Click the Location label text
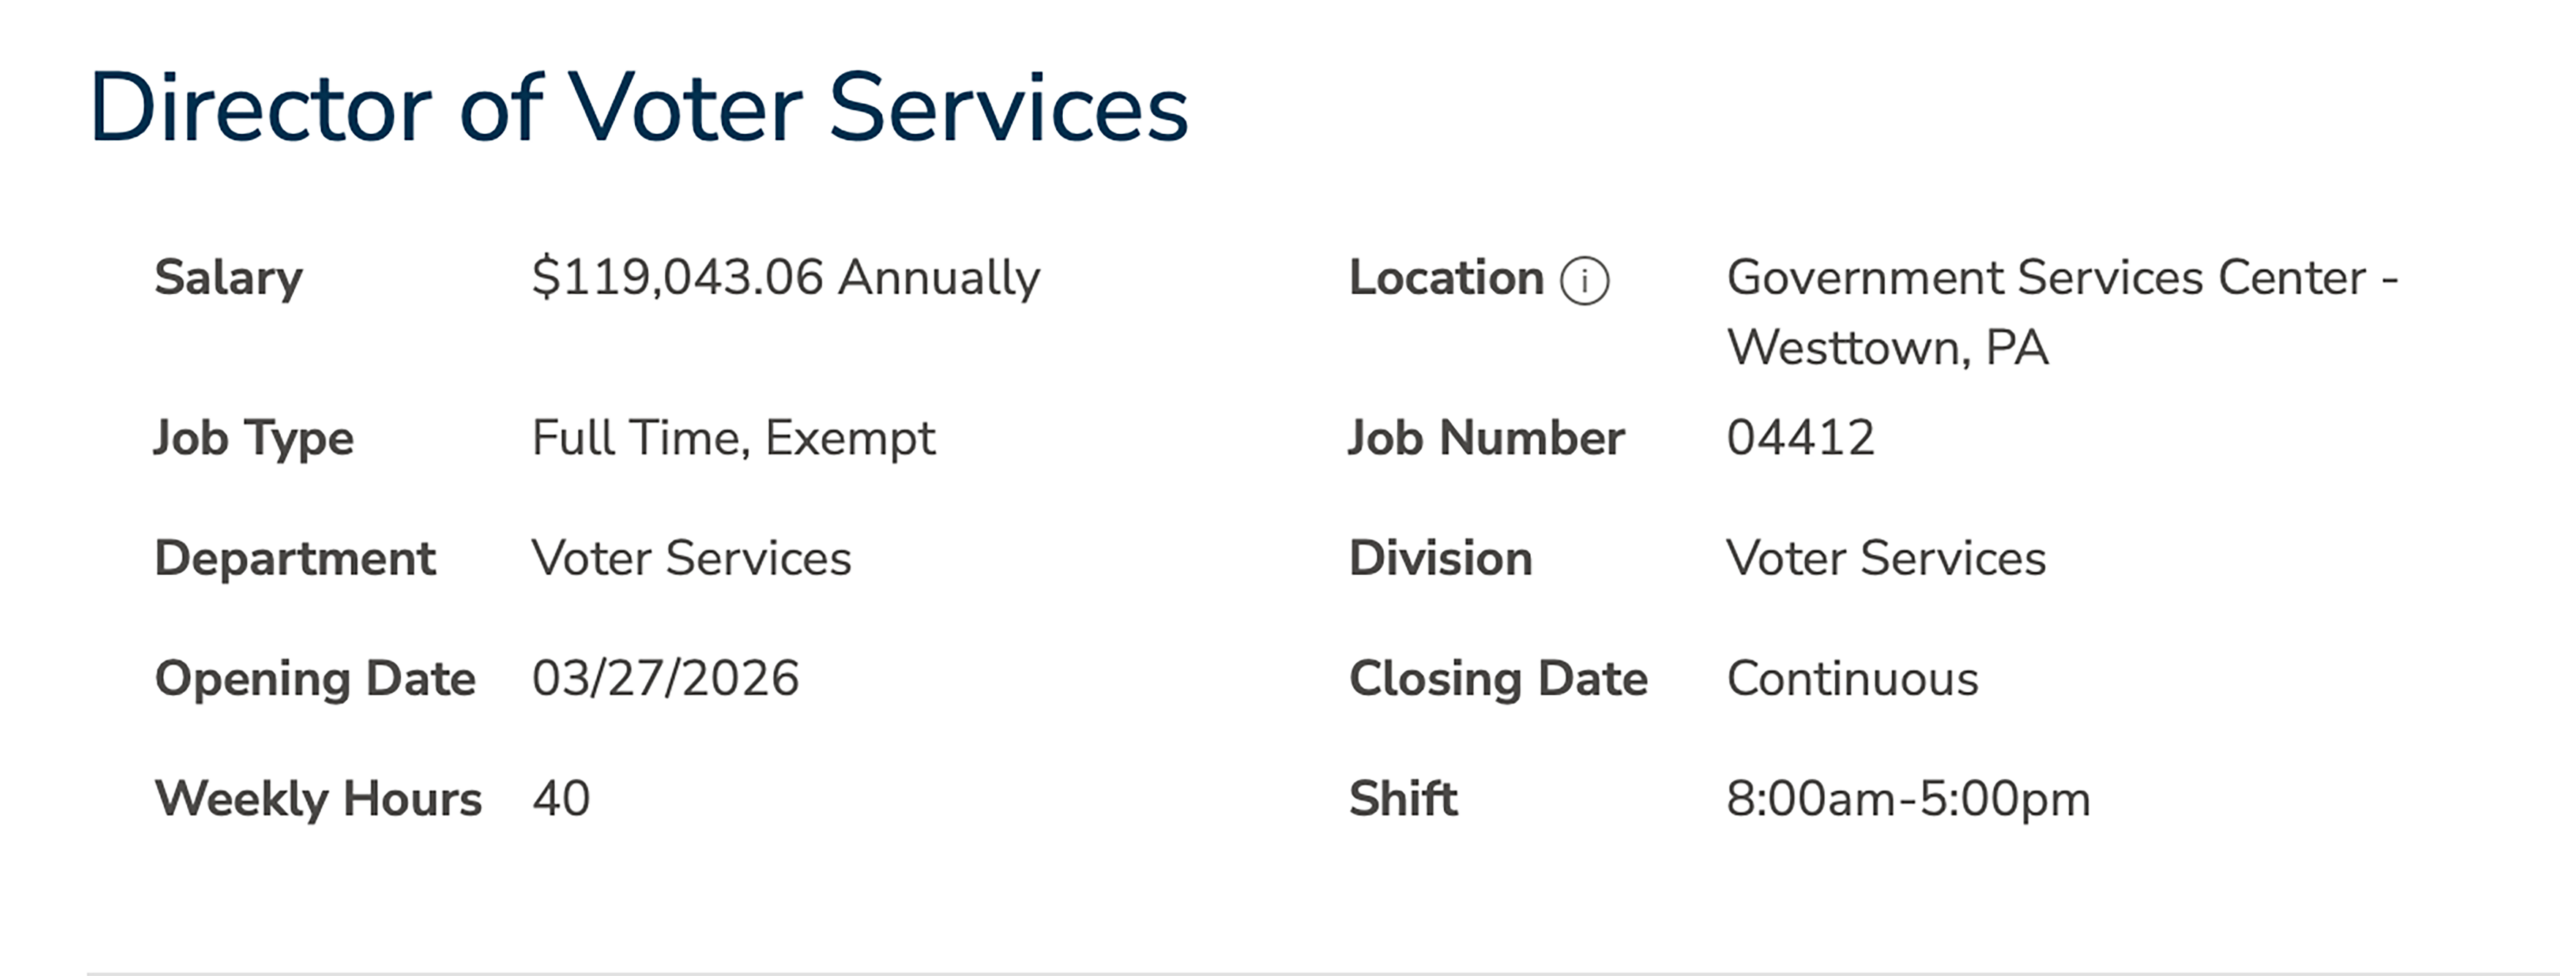Image resolution: width=2560 pixels, height=976 pixels. pos(1446,277)
